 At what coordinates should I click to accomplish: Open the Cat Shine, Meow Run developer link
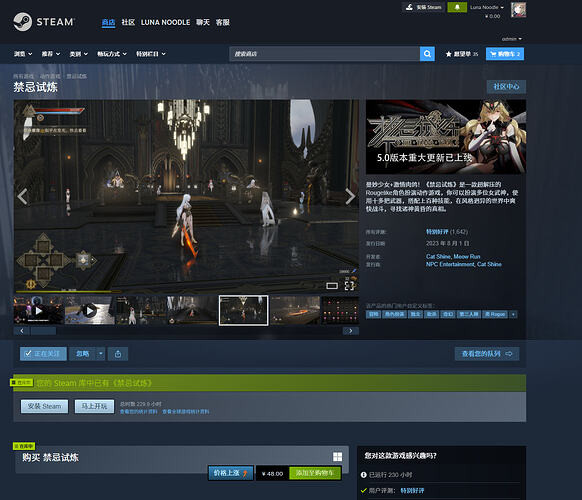[453, 256]
